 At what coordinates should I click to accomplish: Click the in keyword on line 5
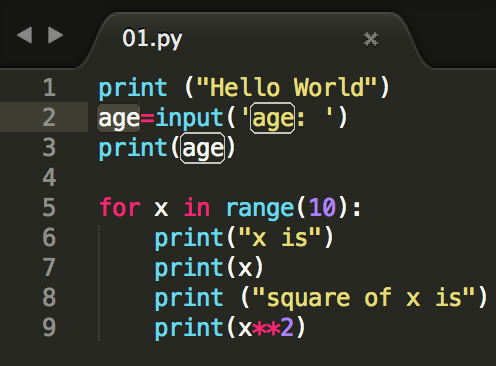pyautogui.click(x=196, y=207)
